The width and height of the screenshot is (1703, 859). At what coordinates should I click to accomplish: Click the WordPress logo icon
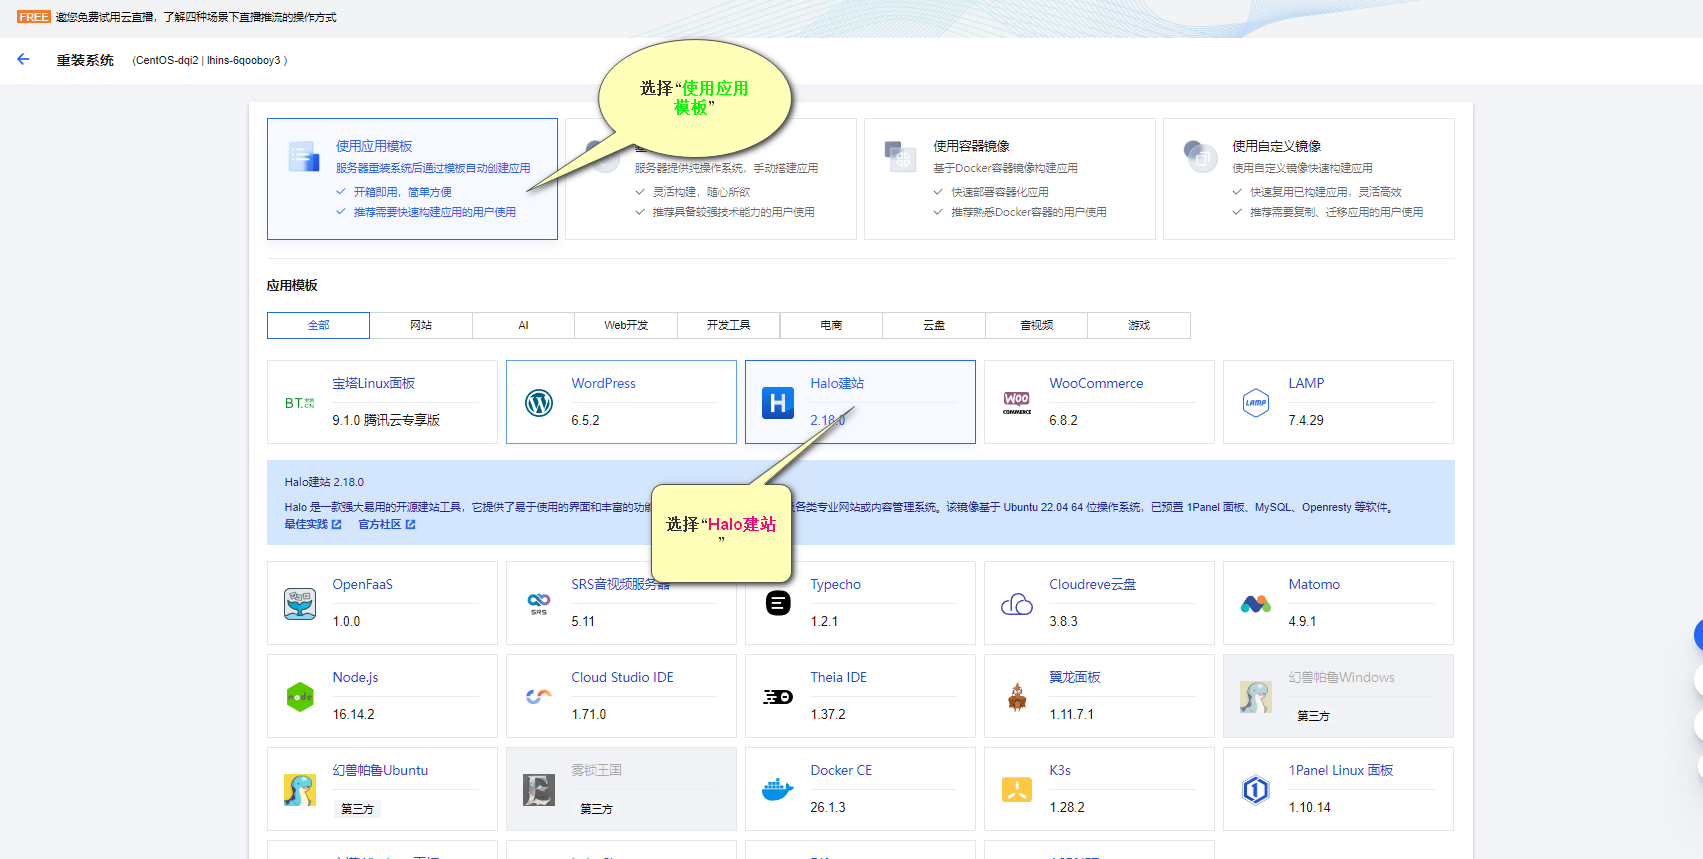pyautogui.click(x=539, y=403)
